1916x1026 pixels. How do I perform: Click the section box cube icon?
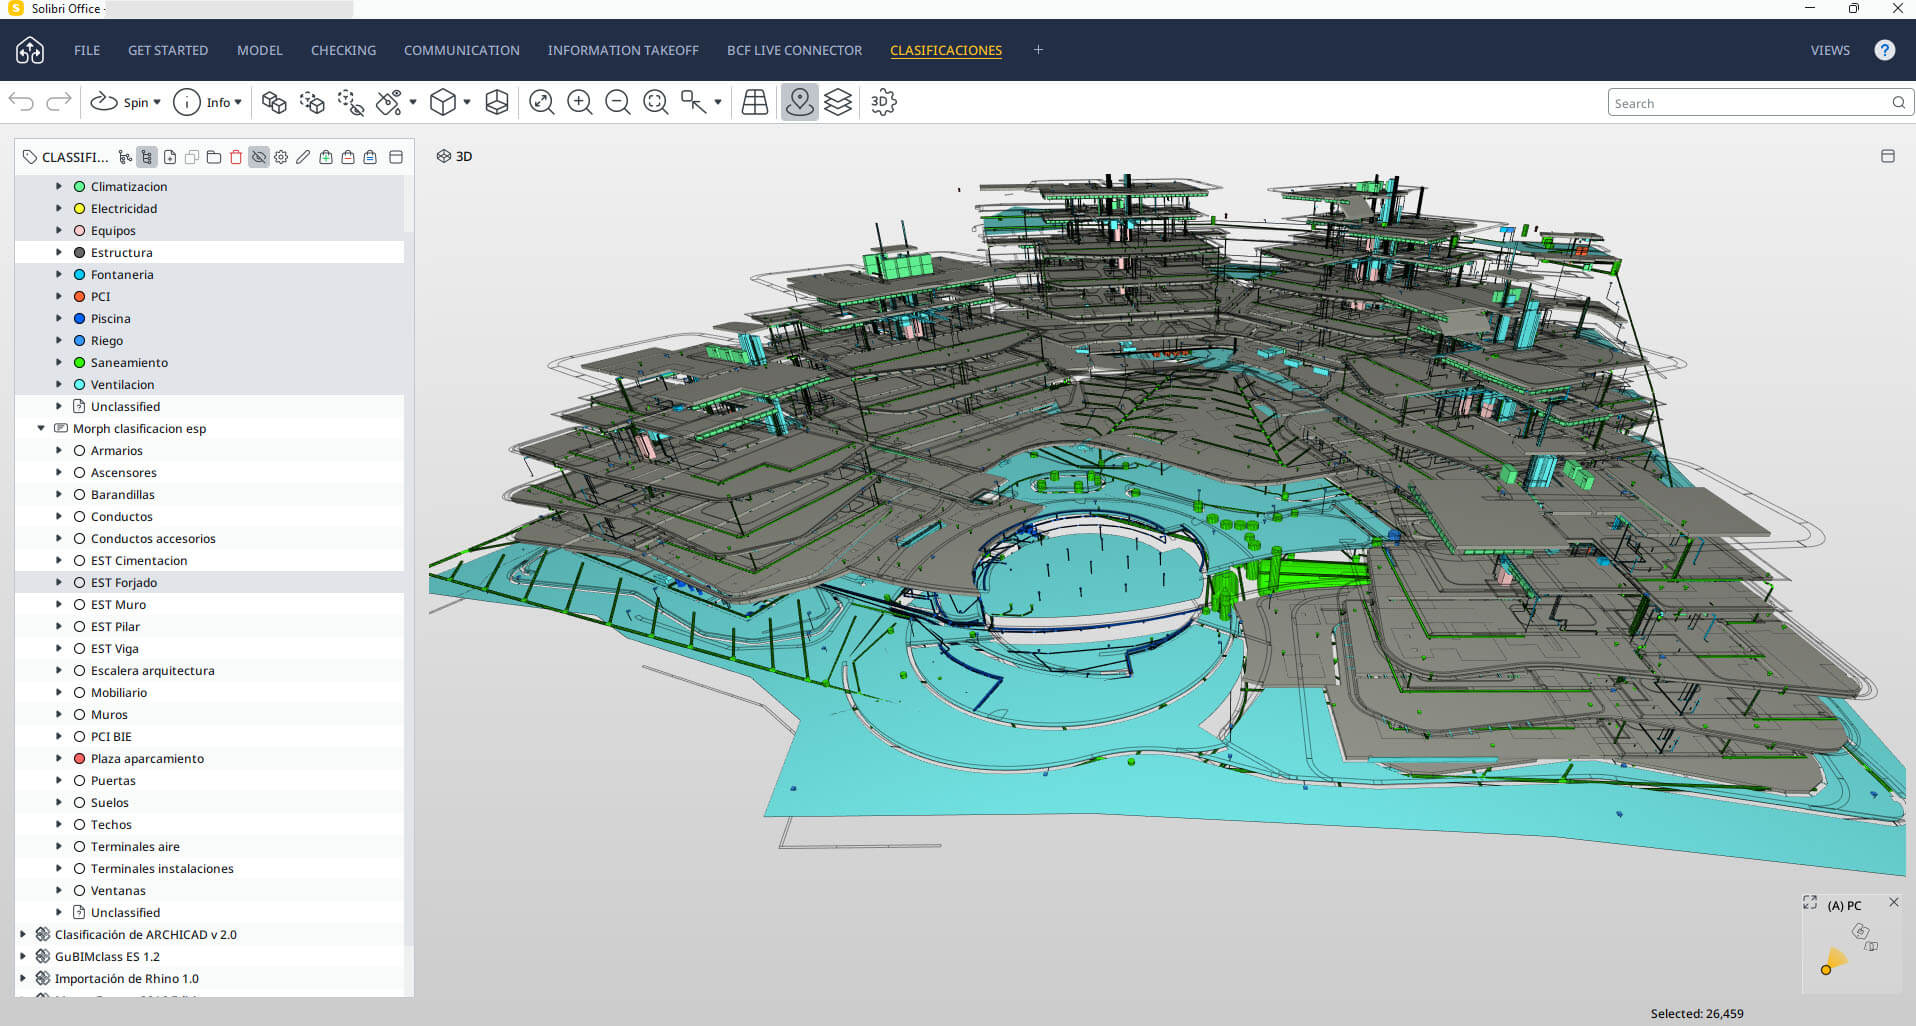click(x=497, y=102)
